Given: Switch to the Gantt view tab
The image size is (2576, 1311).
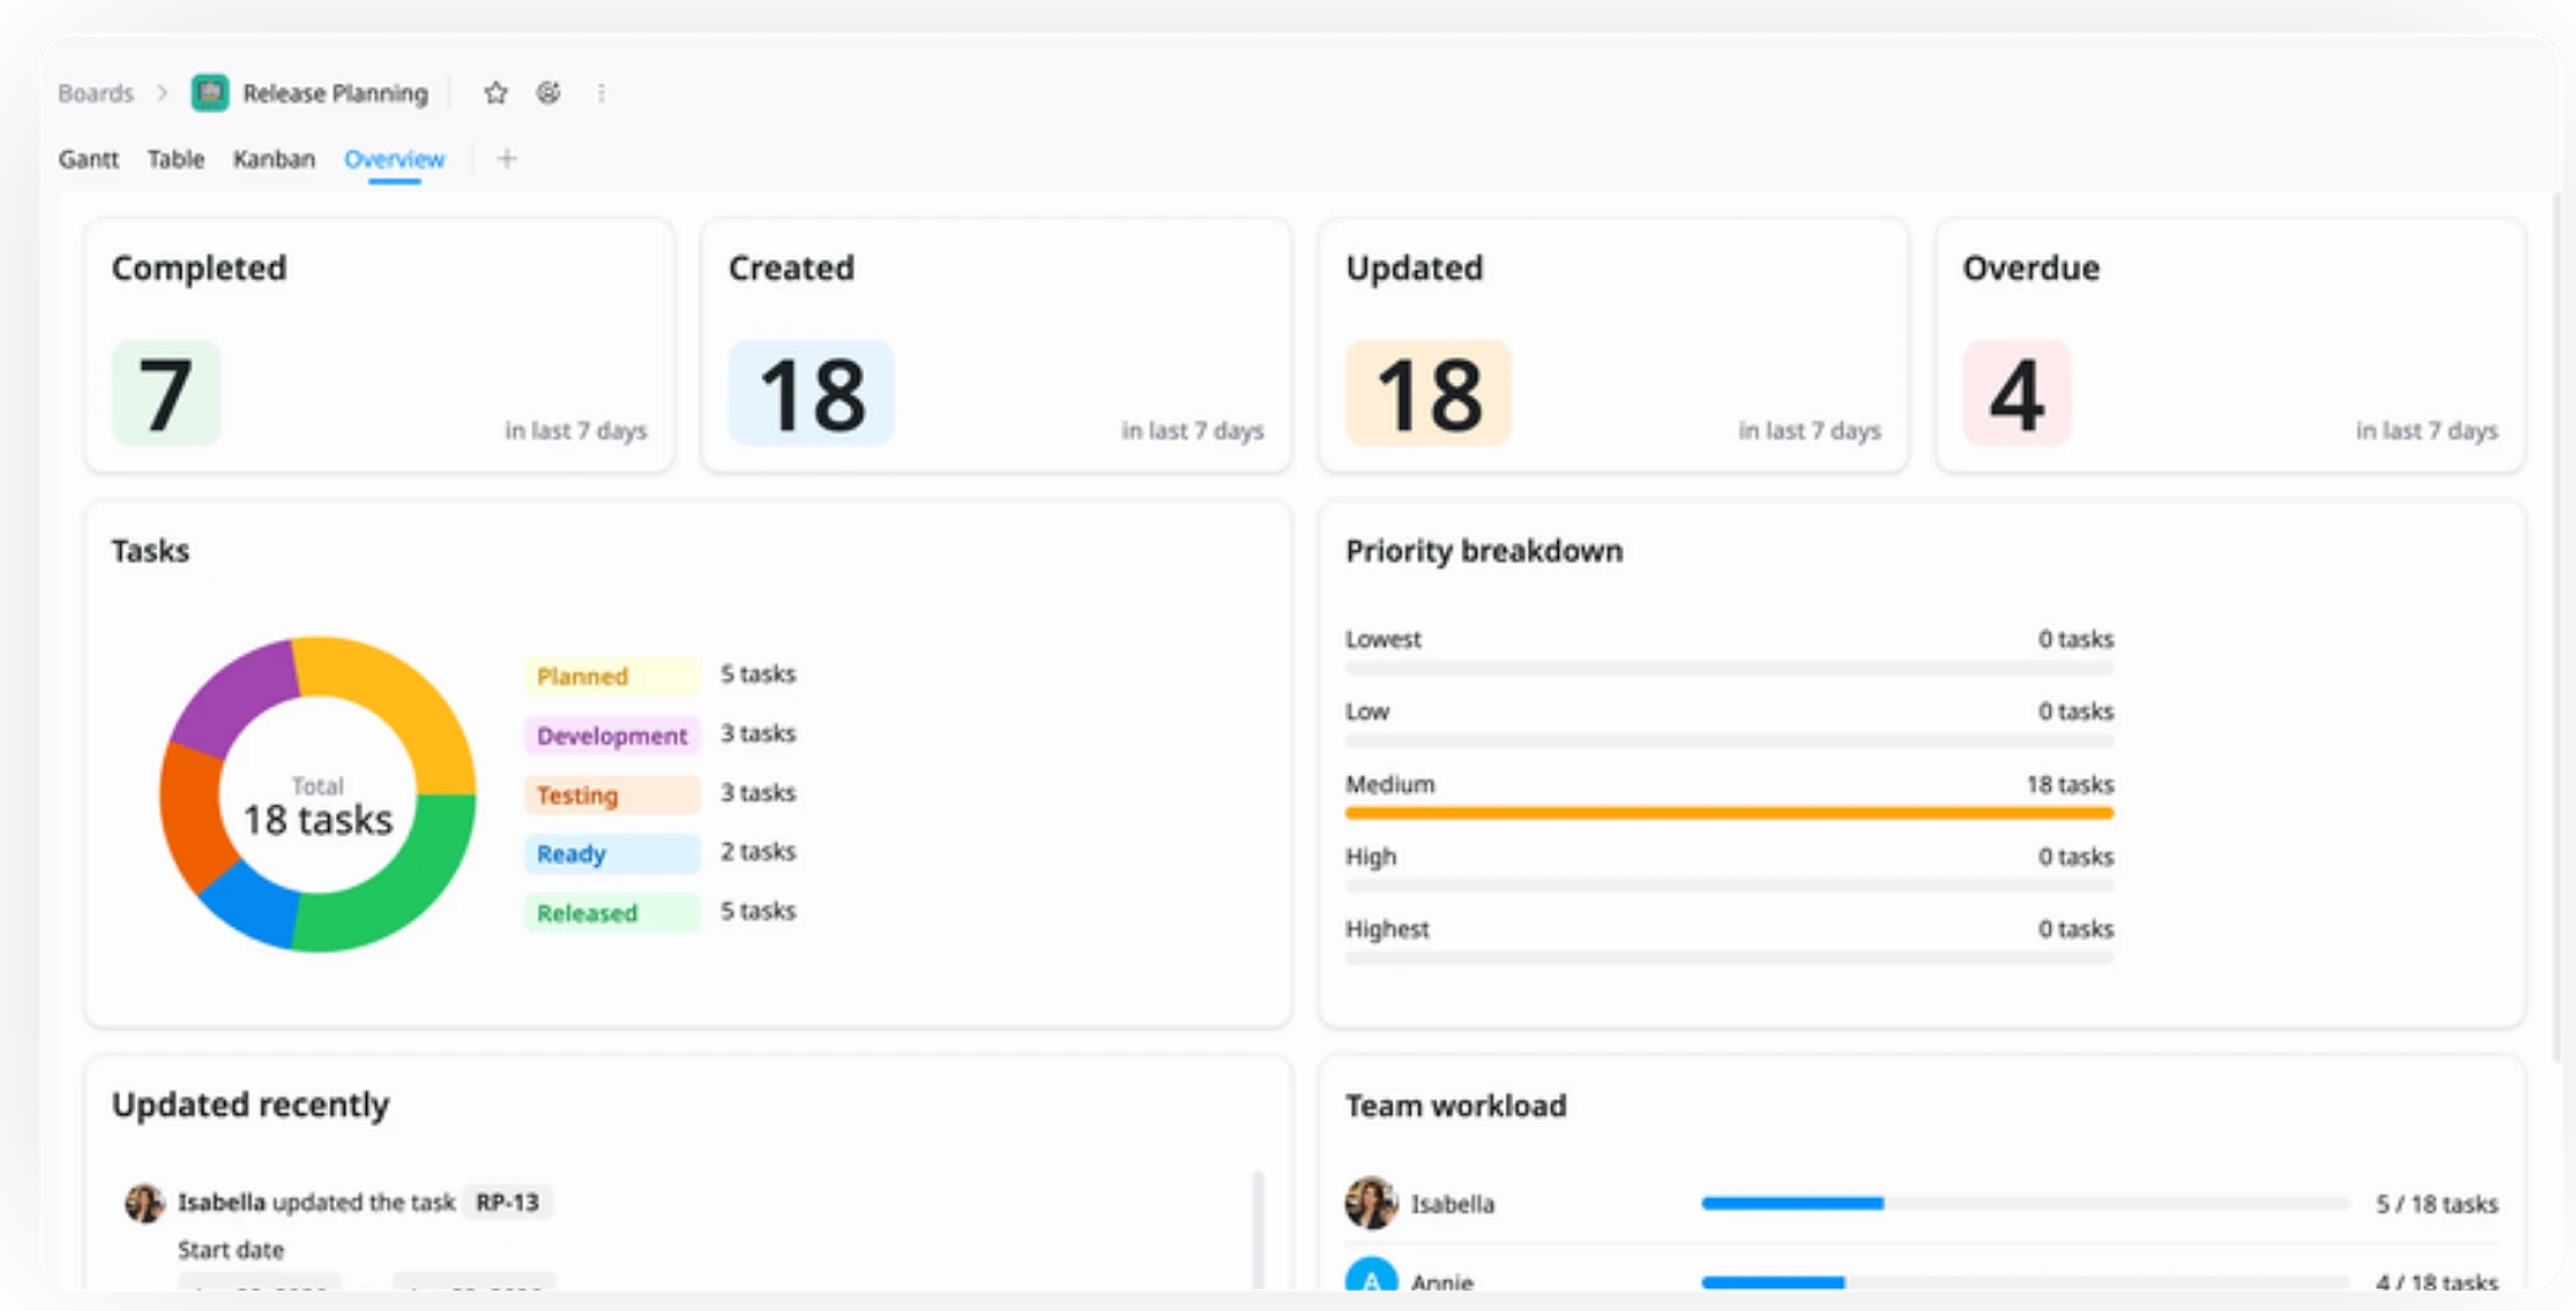Looking at the screenshot, I should point(89,159).
